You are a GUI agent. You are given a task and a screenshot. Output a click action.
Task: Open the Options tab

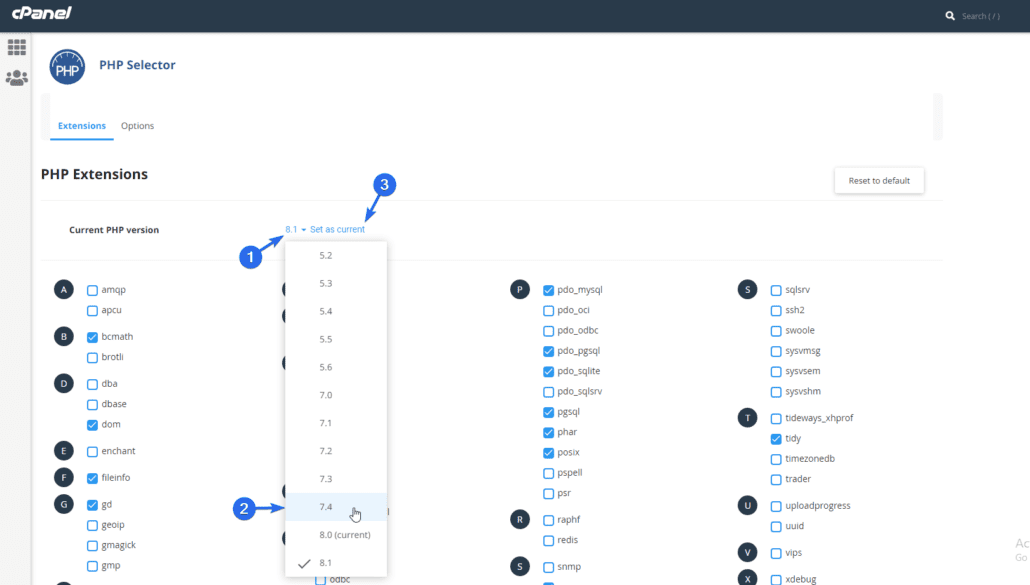[137, 125]
